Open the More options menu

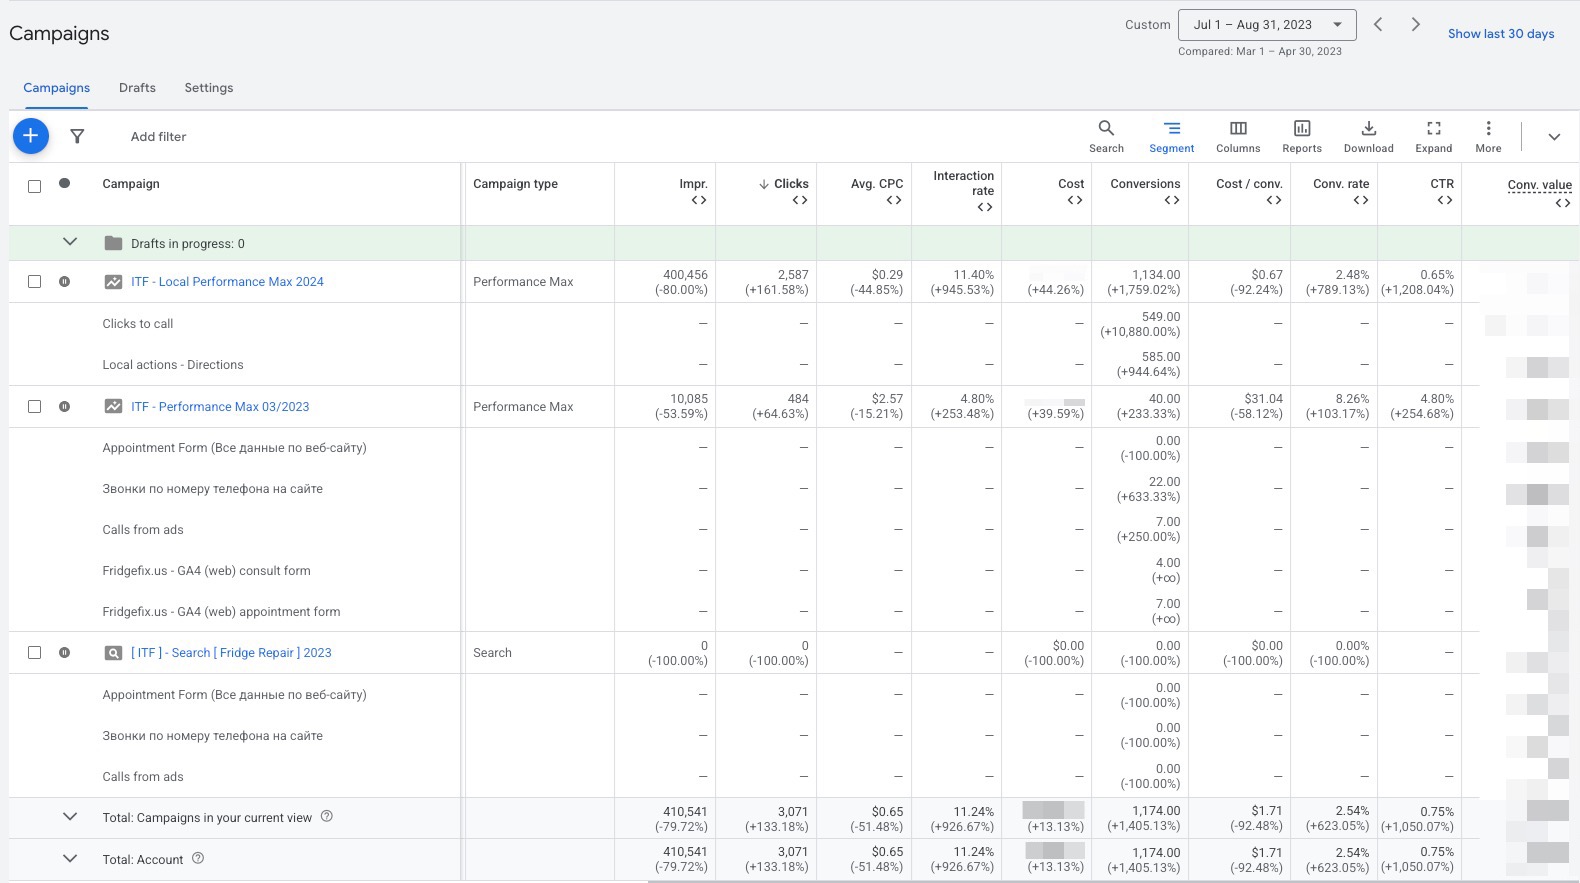click(1488, 136)
